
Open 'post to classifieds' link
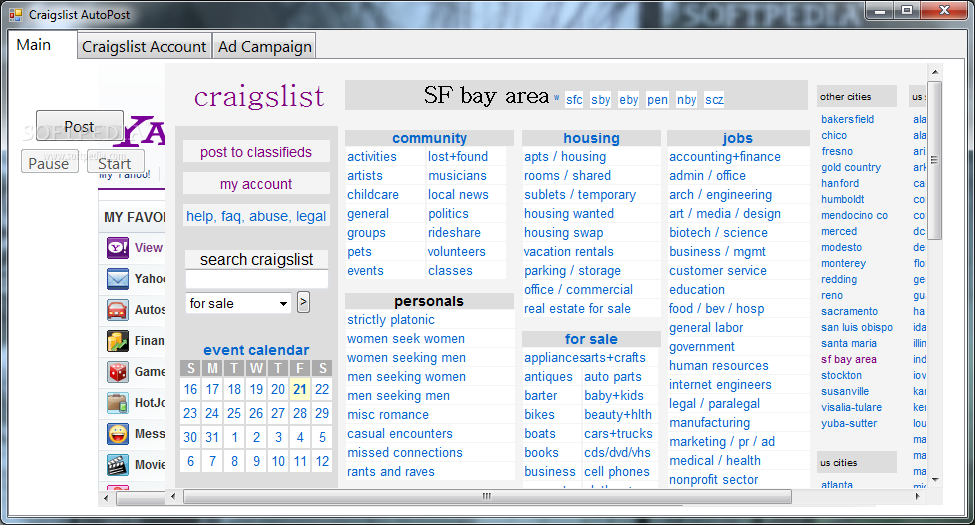pos(256,152)
